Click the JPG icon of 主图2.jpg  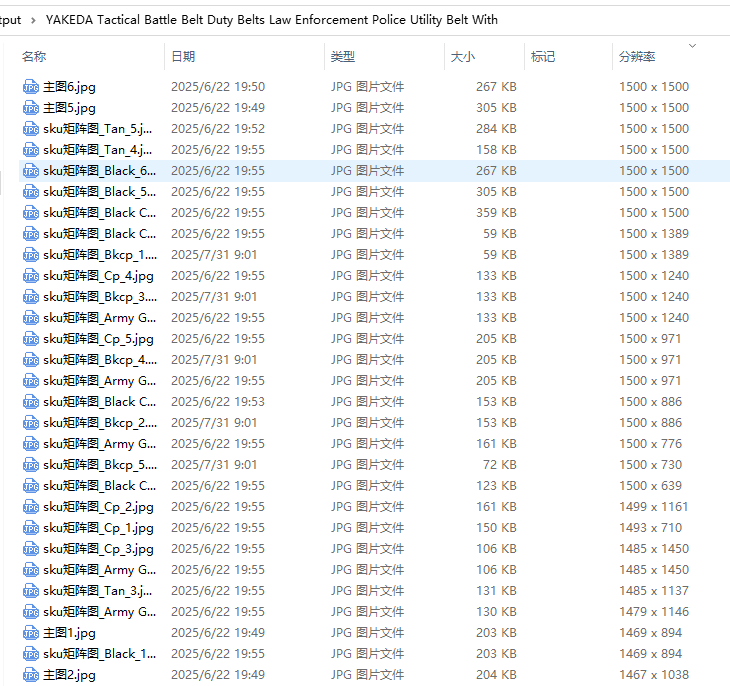[31, 674]
